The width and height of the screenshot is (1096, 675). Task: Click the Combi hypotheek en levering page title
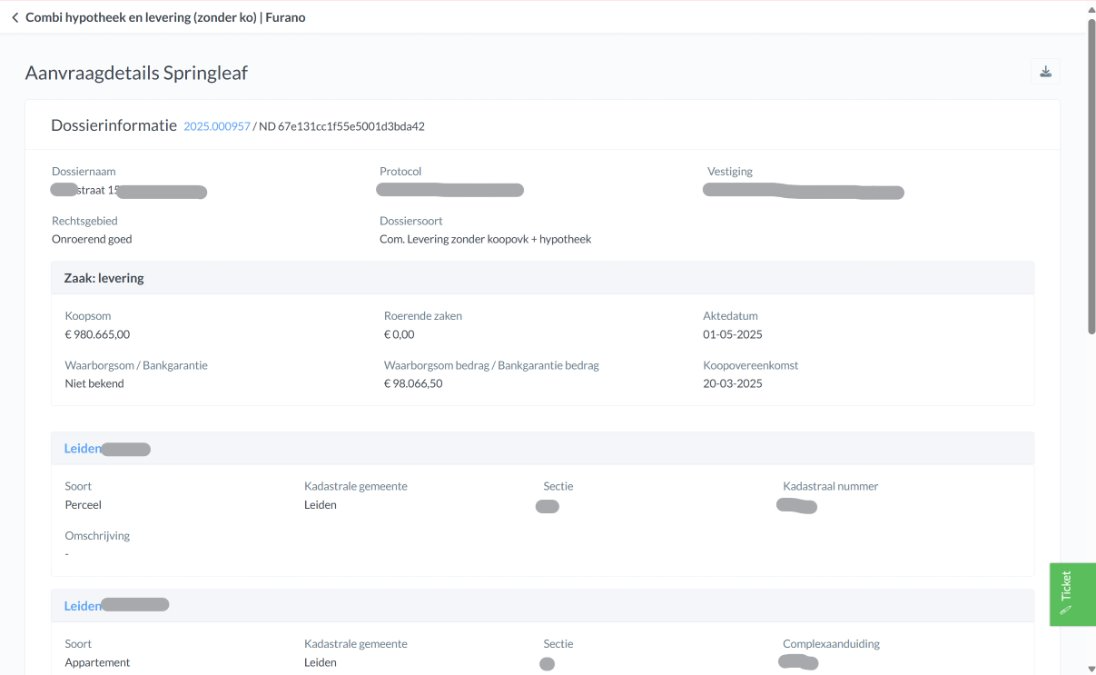pyautogui.click(x=165, y=17)
